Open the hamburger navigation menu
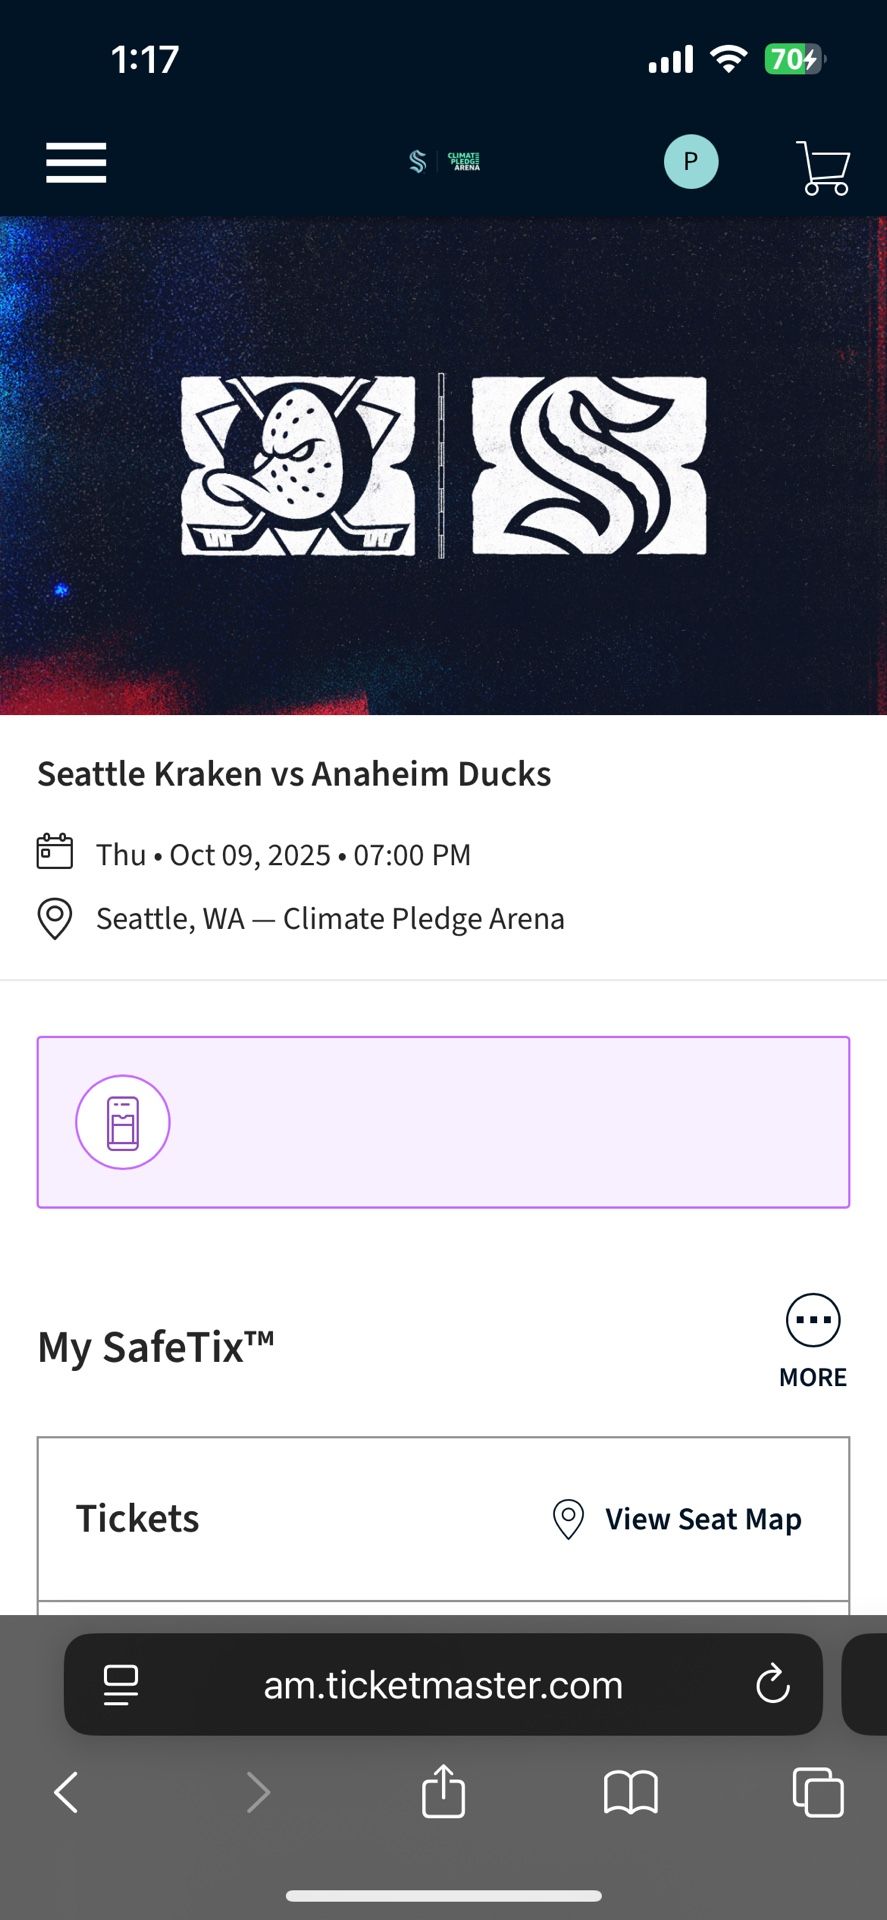The image size is (887, 1920). [76, 162]
